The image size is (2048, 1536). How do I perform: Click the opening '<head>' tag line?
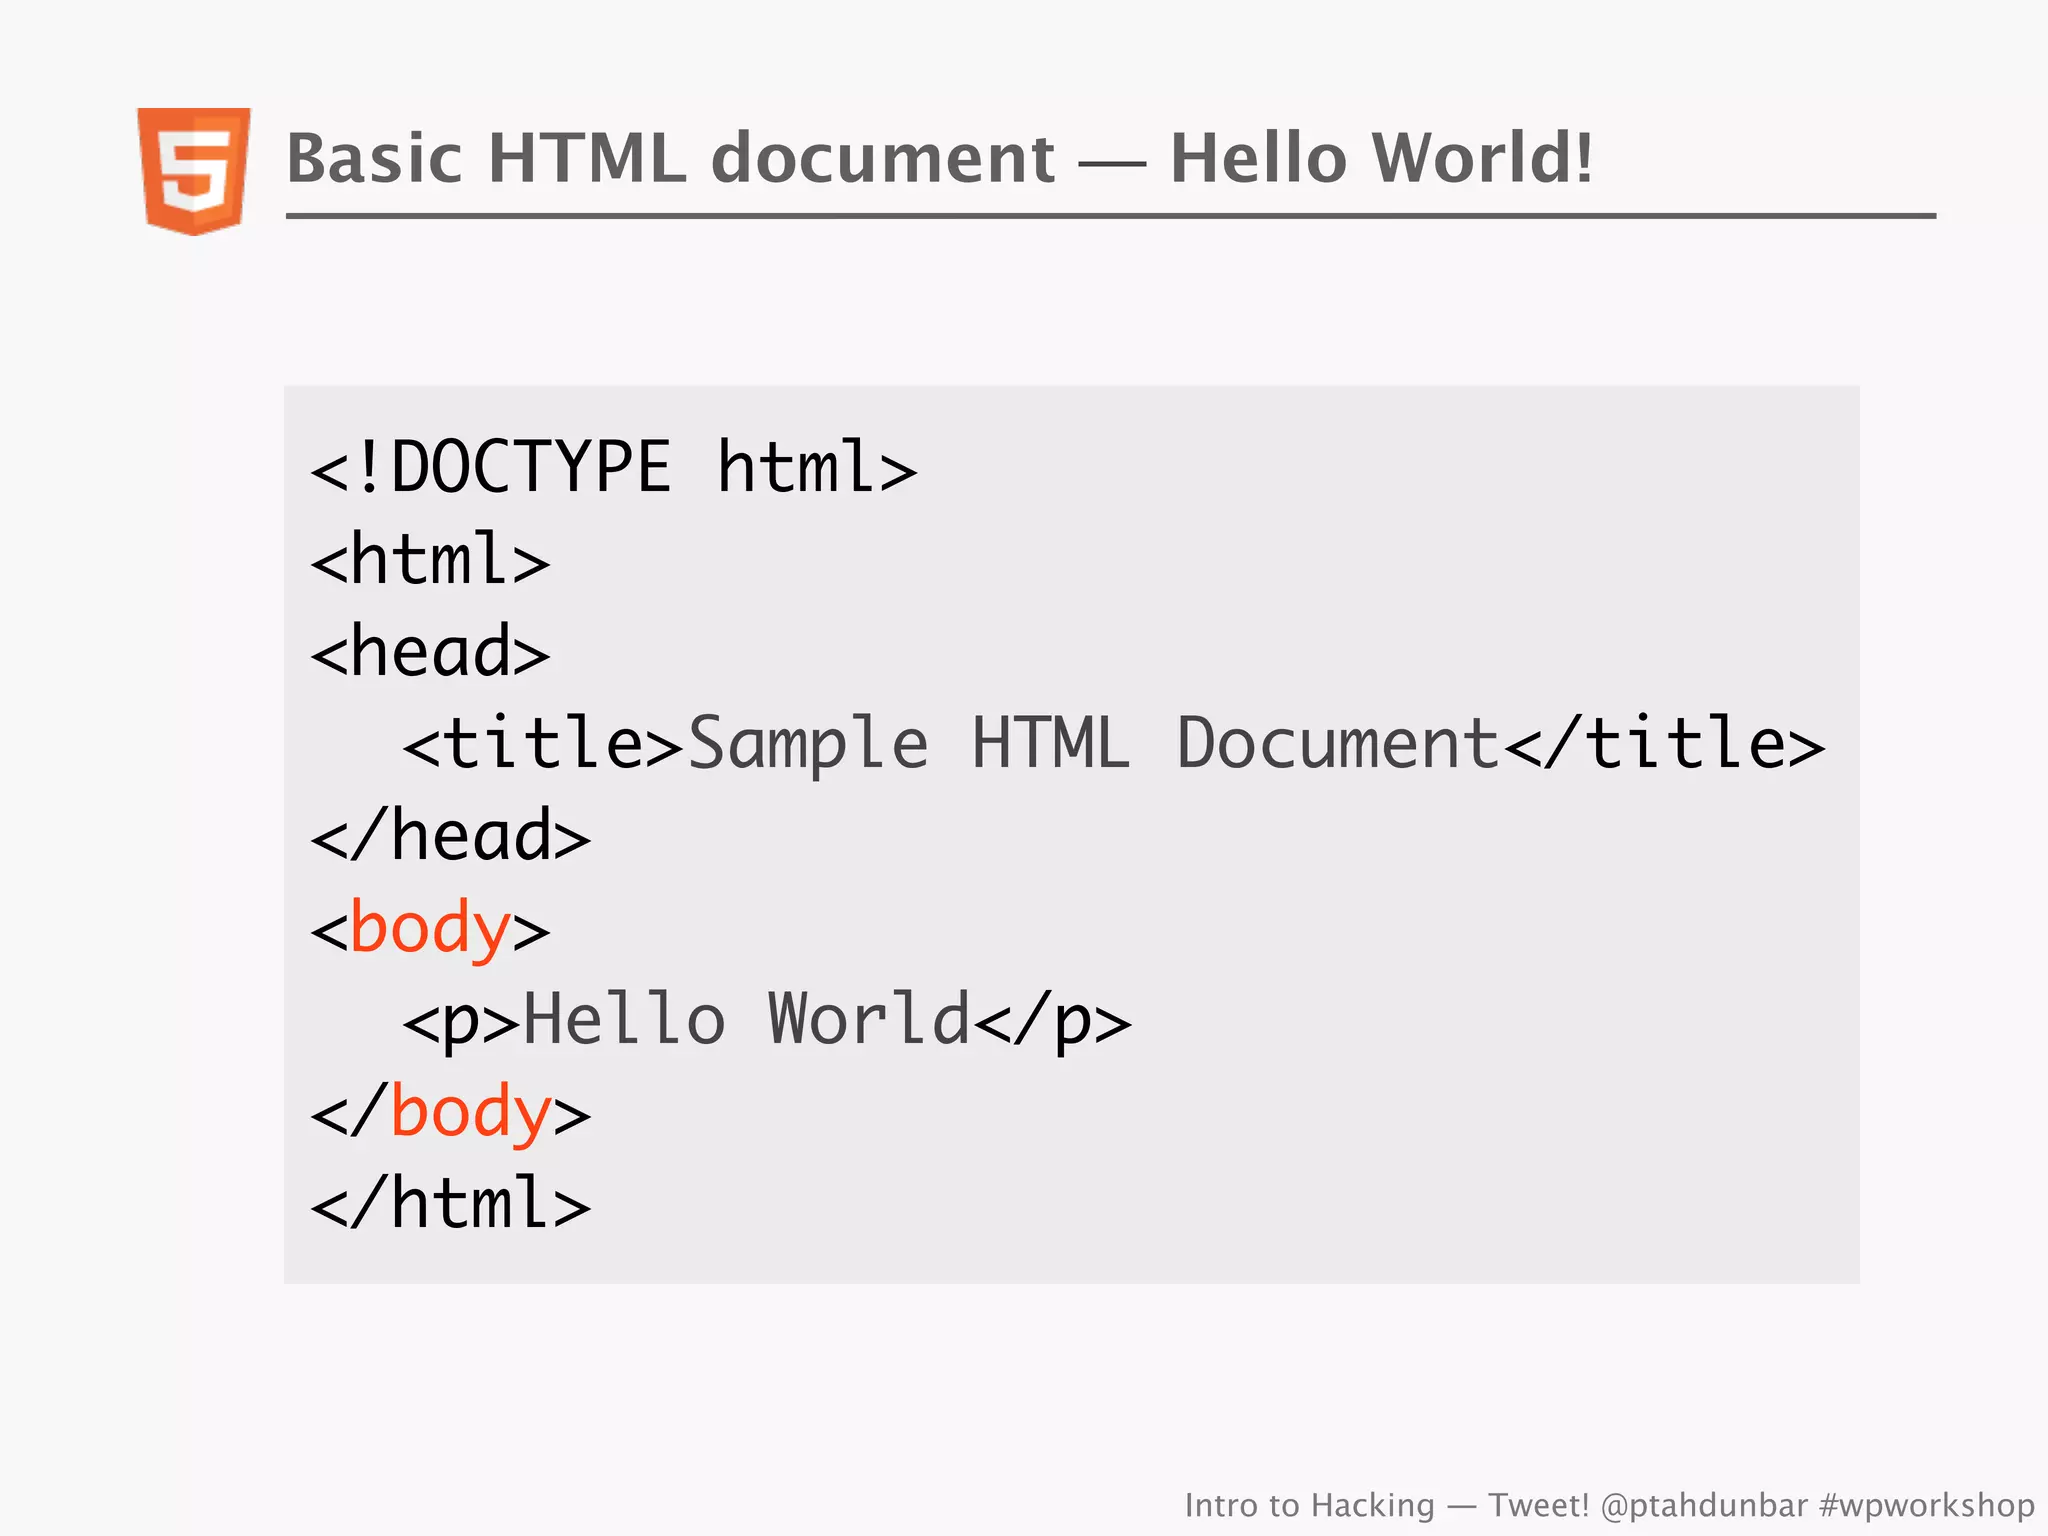(430, 651)
